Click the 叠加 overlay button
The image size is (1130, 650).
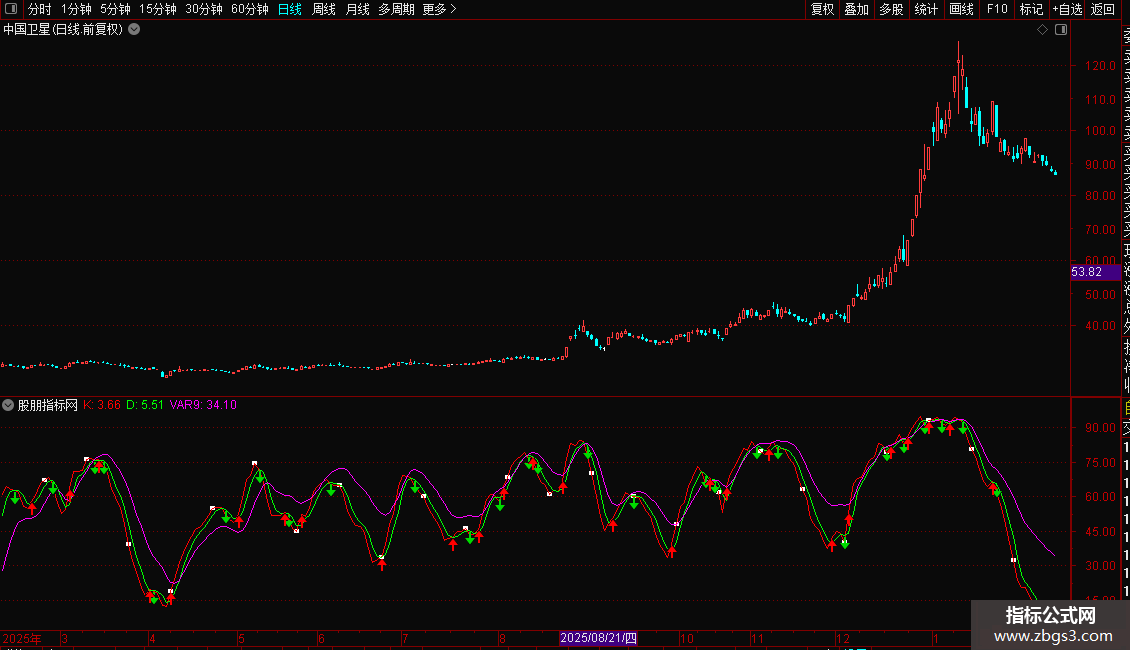click(857, 9)
